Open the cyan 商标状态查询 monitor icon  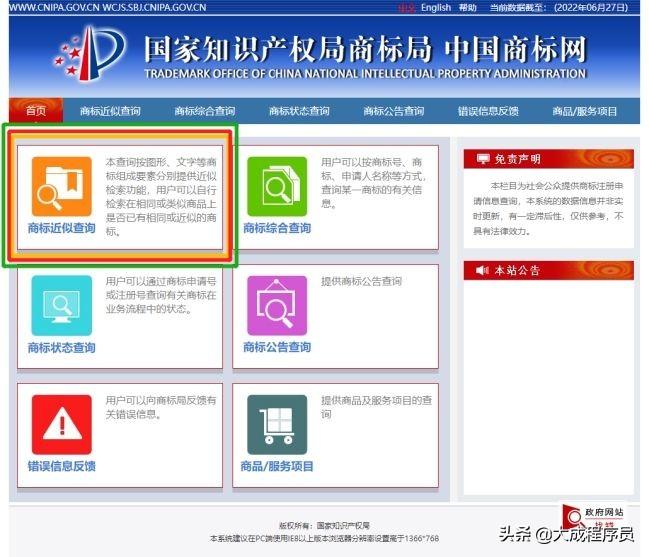[62, 305]
